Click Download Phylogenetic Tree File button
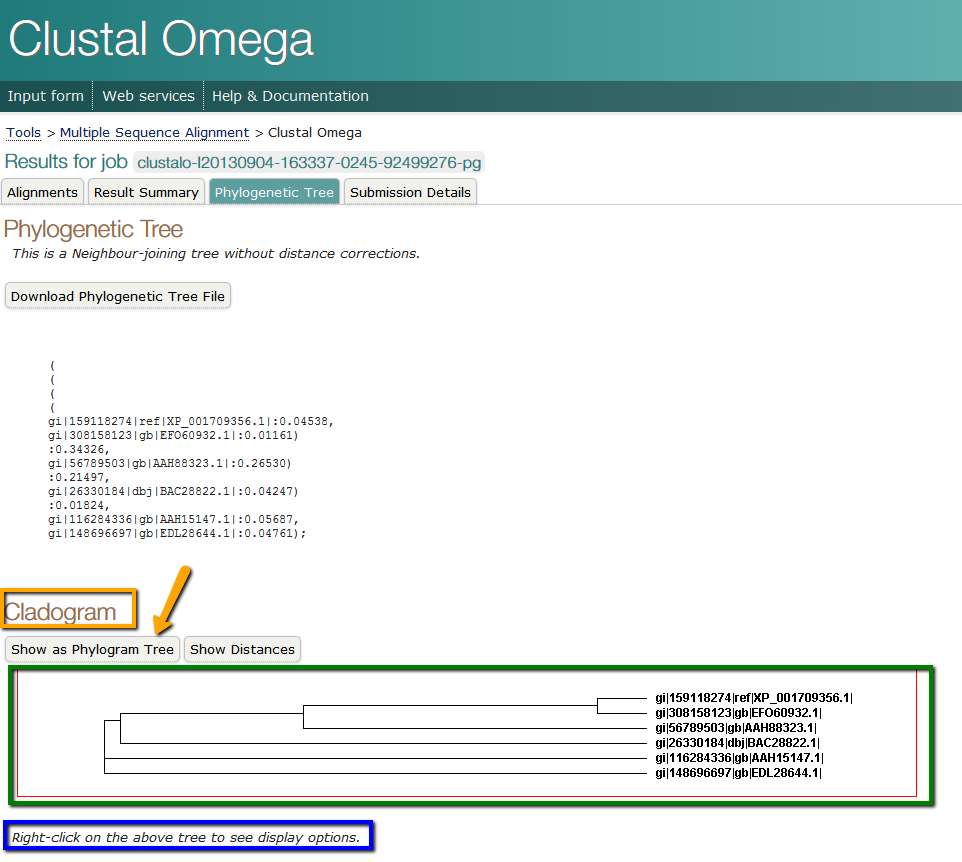 [118, 296]
